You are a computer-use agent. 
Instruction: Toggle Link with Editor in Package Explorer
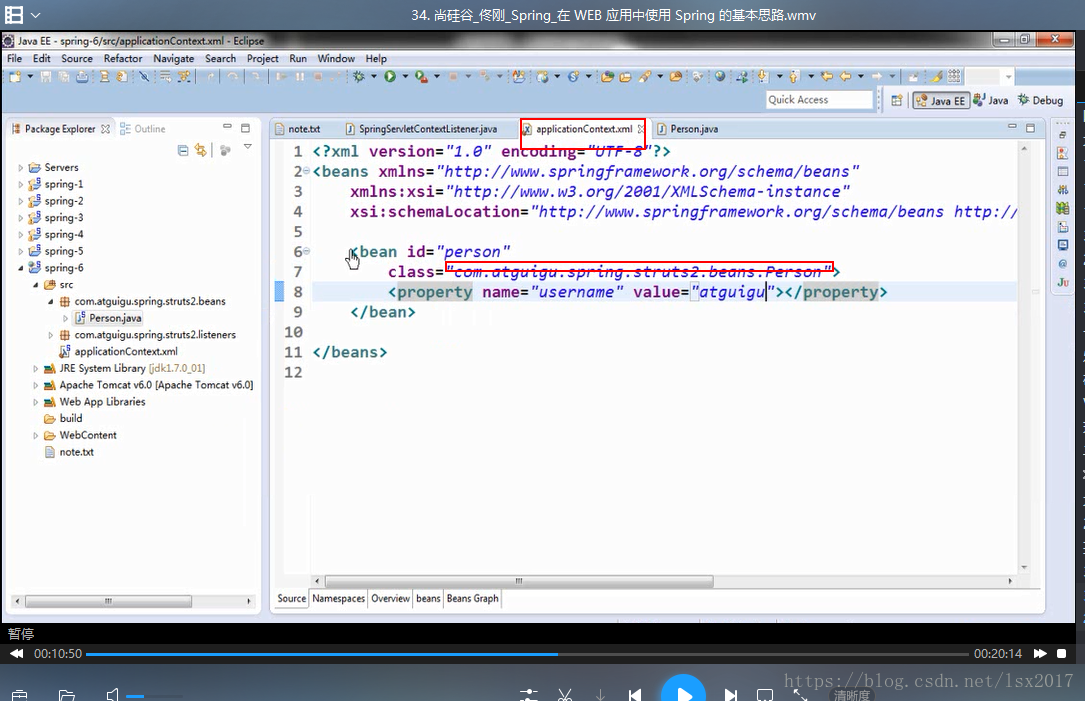point(201,150)
